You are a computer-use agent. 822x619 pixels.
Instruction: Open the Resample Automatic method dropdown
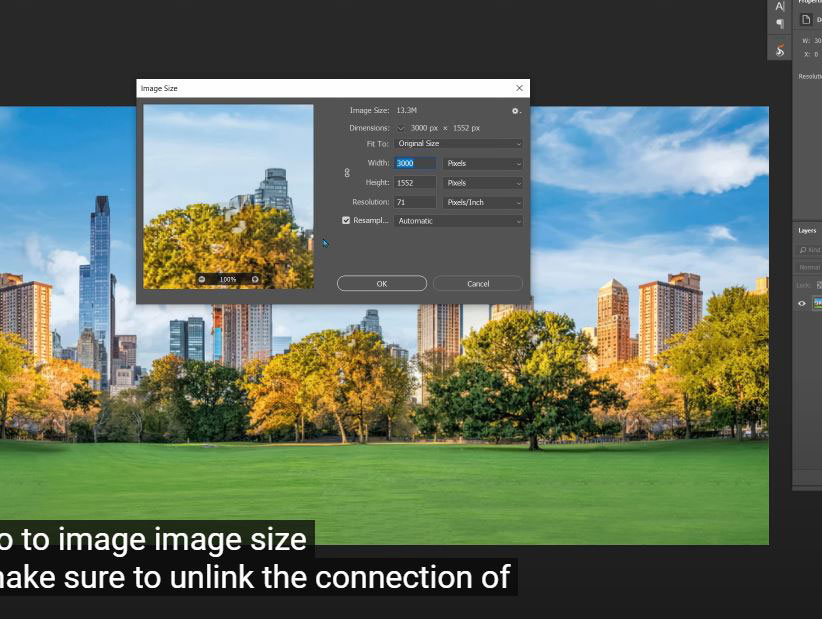point(459,221)
